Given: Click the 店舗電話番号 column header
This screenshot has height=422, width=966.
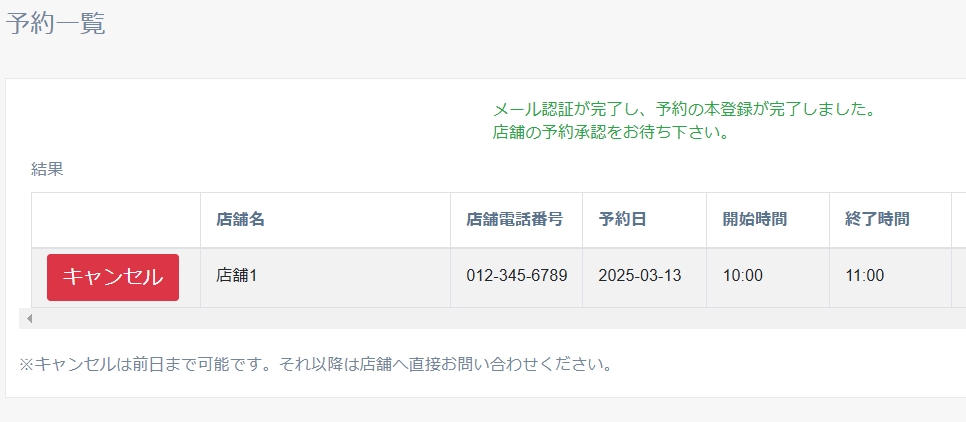Looking at the screenshot, I should click(x=515, y=219).
